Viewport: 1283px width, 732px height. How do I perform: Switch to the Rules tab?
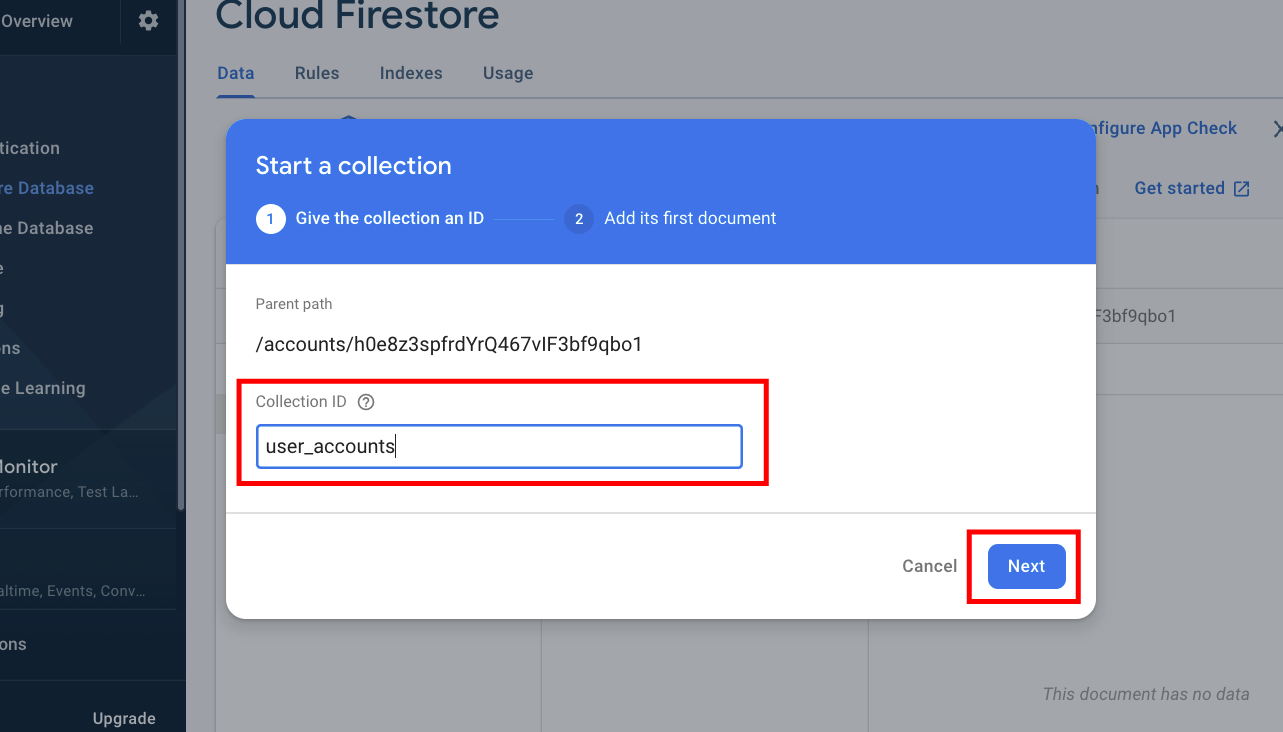click(x=317, y=73)
